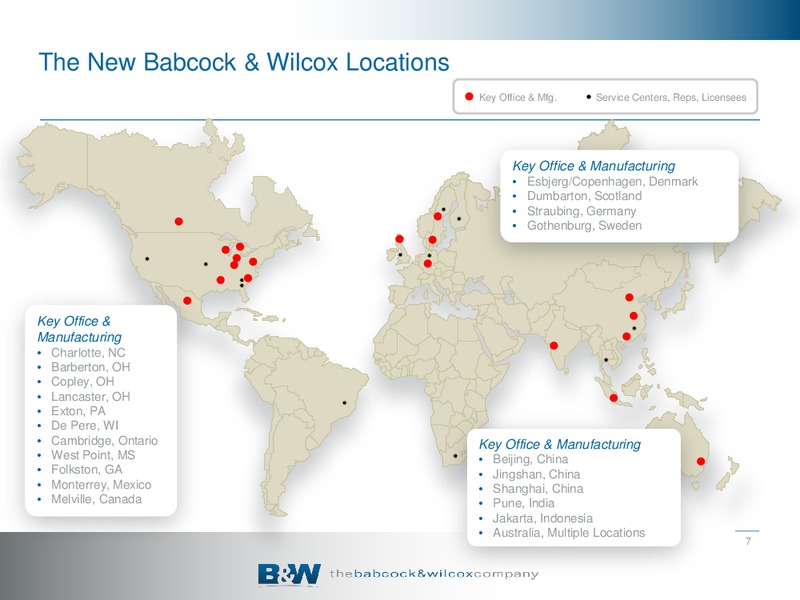Click 'Service Centers, Reps, Licensees' legend label
Screen dimensions: 800x600
[x=671, y=97]
